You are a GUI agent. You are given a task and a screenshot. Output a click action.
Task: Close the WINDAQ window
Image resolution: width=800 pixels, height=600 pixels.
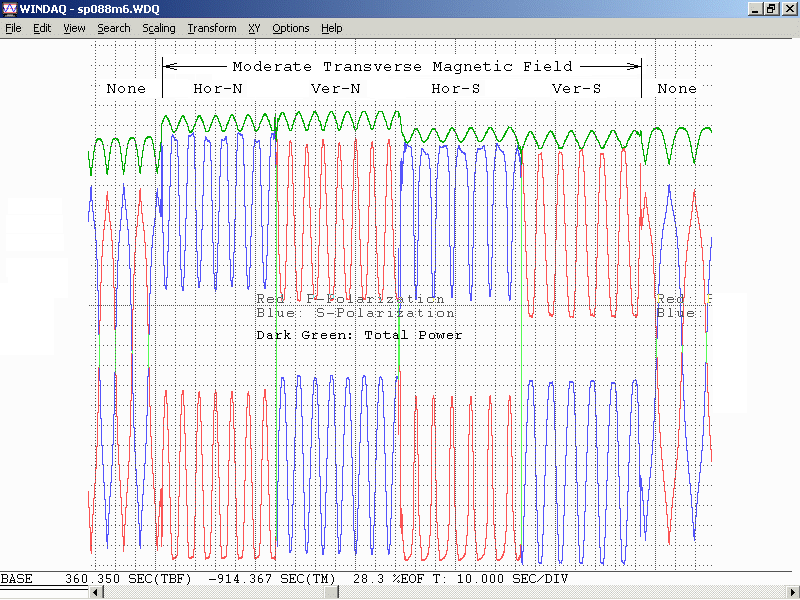point(789,9)
